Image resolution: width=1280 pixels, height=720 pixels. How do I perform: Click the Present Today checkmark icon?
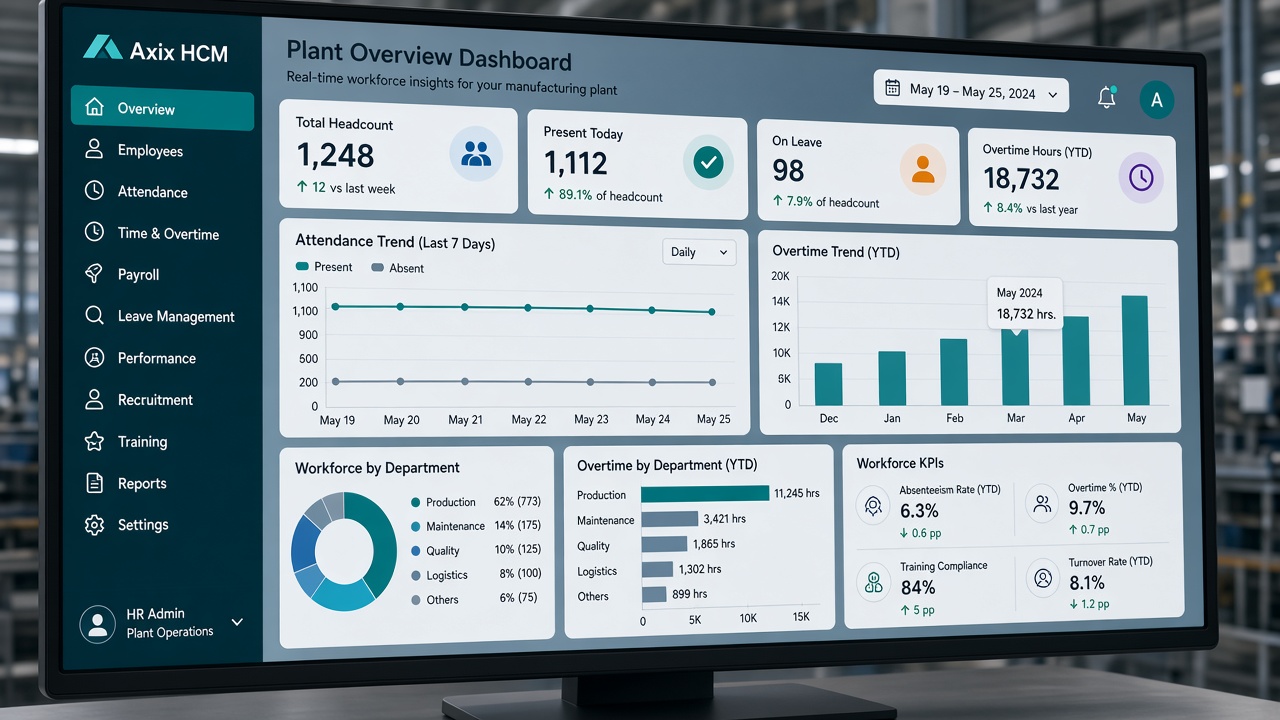[708, 163]
